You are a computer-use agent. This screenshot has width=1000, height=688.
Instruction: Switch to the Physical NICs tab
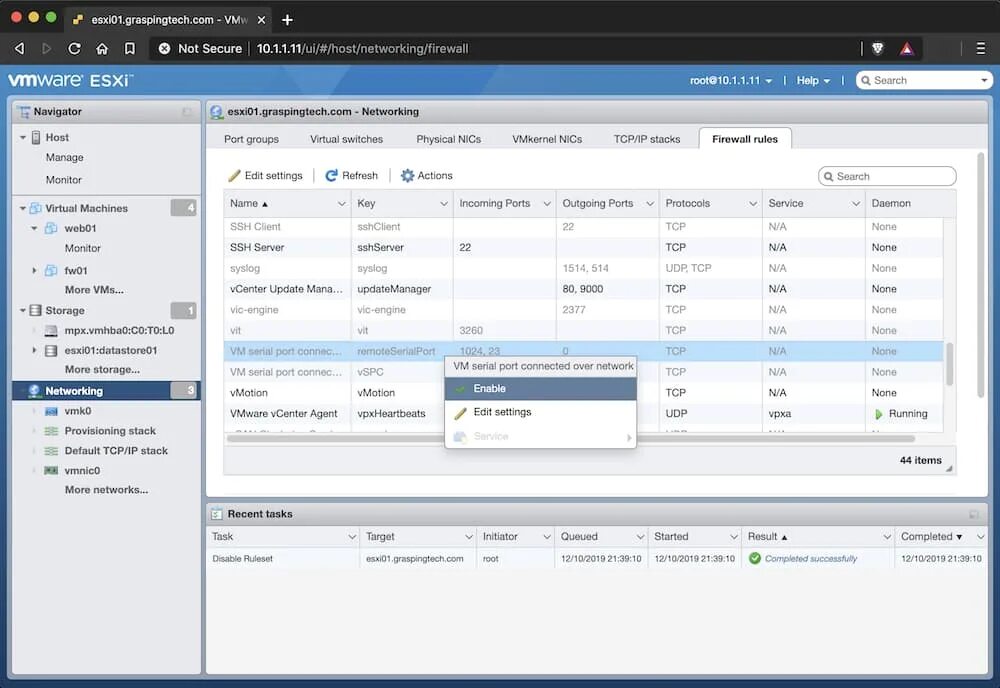tap(448, 139)
